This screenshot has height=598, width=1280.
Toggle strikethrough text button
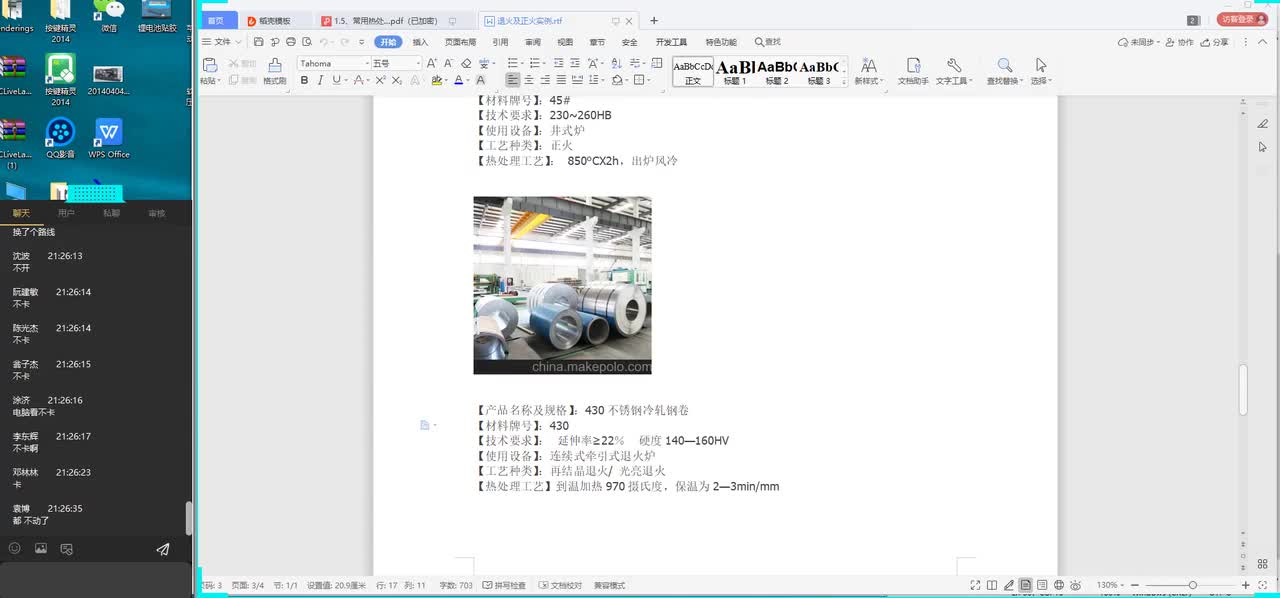click(x=358, y=80)
